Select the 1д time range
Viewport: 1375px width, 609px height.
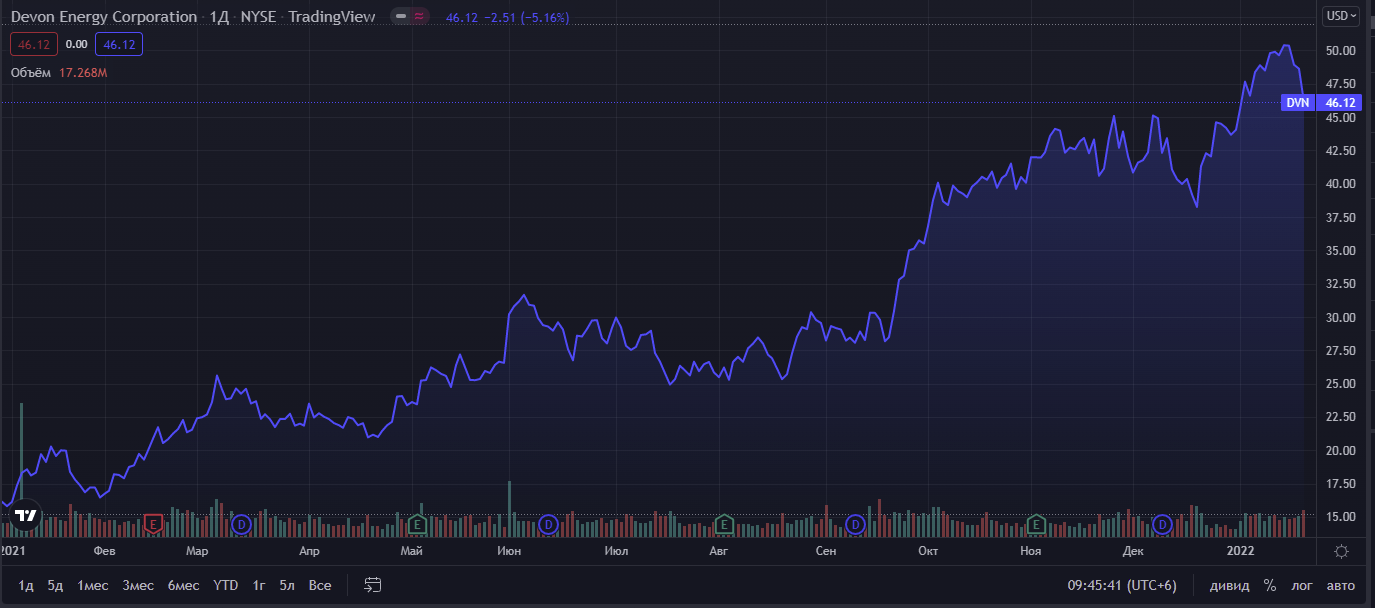tap(26, 585)
